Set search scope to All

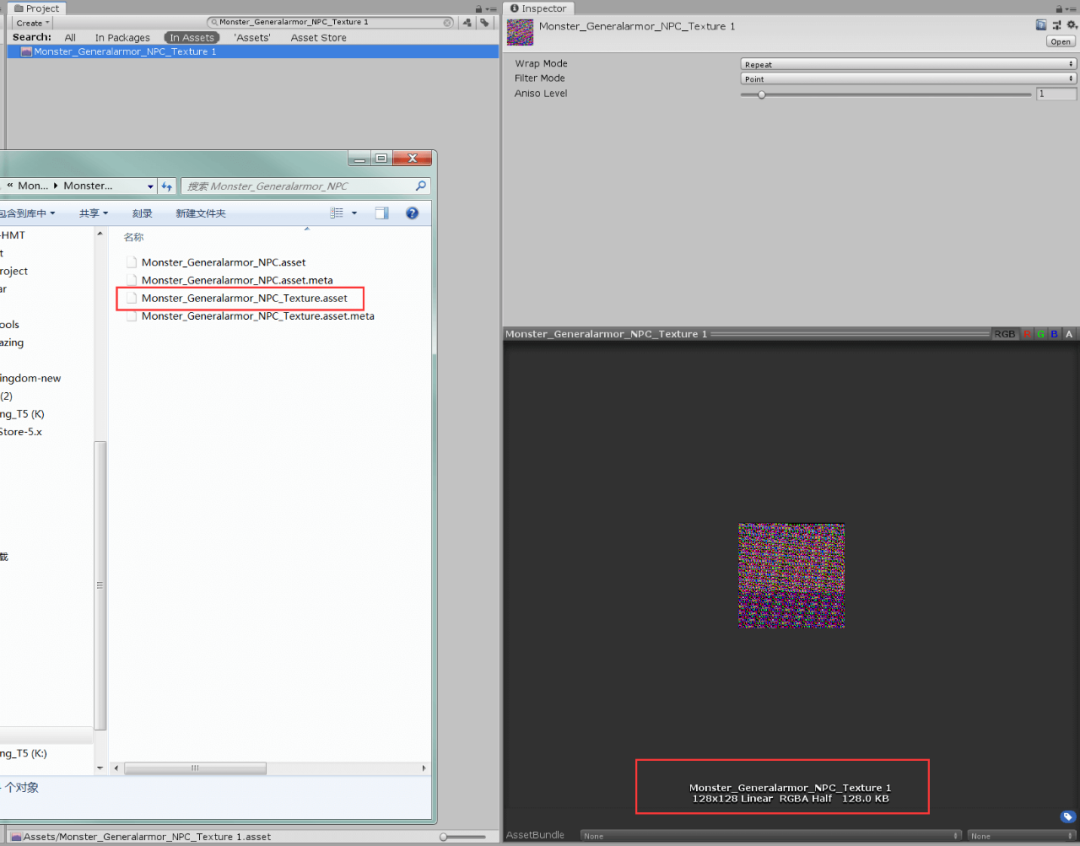click(x=70, y=37)
